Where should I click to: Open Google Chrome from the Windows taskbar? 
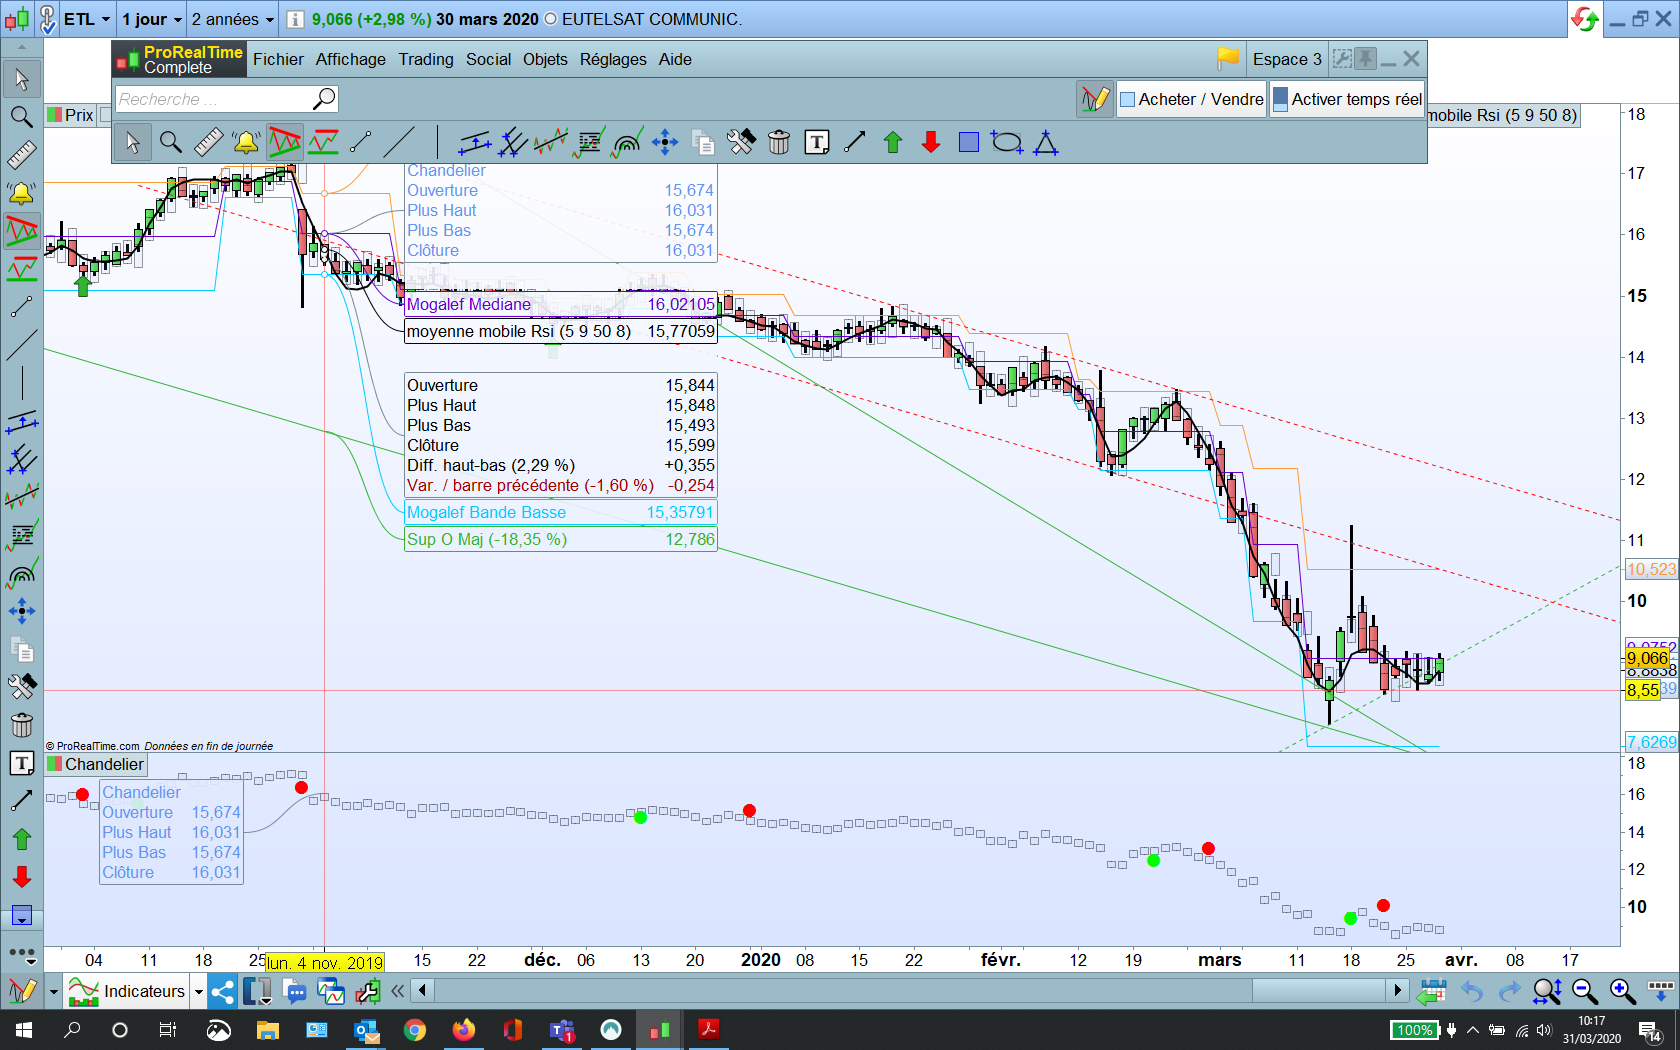(415, 1030)
